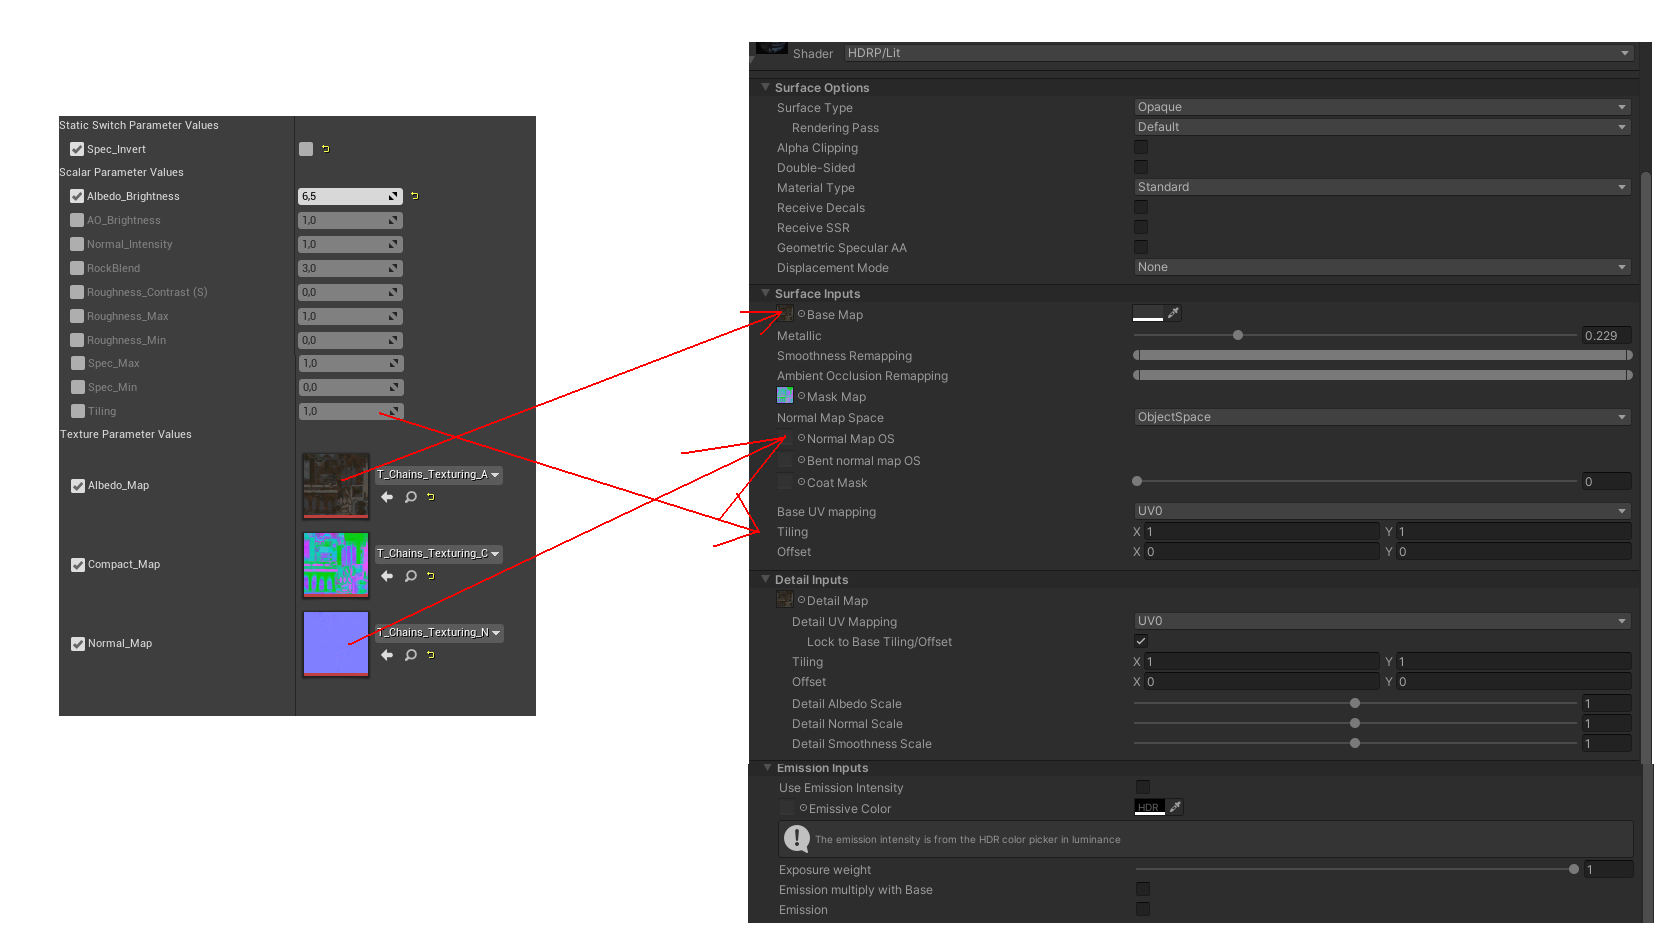Click the object picker dot beside Base Map
Screen dimensions: 1664x925
pos(800,314)
